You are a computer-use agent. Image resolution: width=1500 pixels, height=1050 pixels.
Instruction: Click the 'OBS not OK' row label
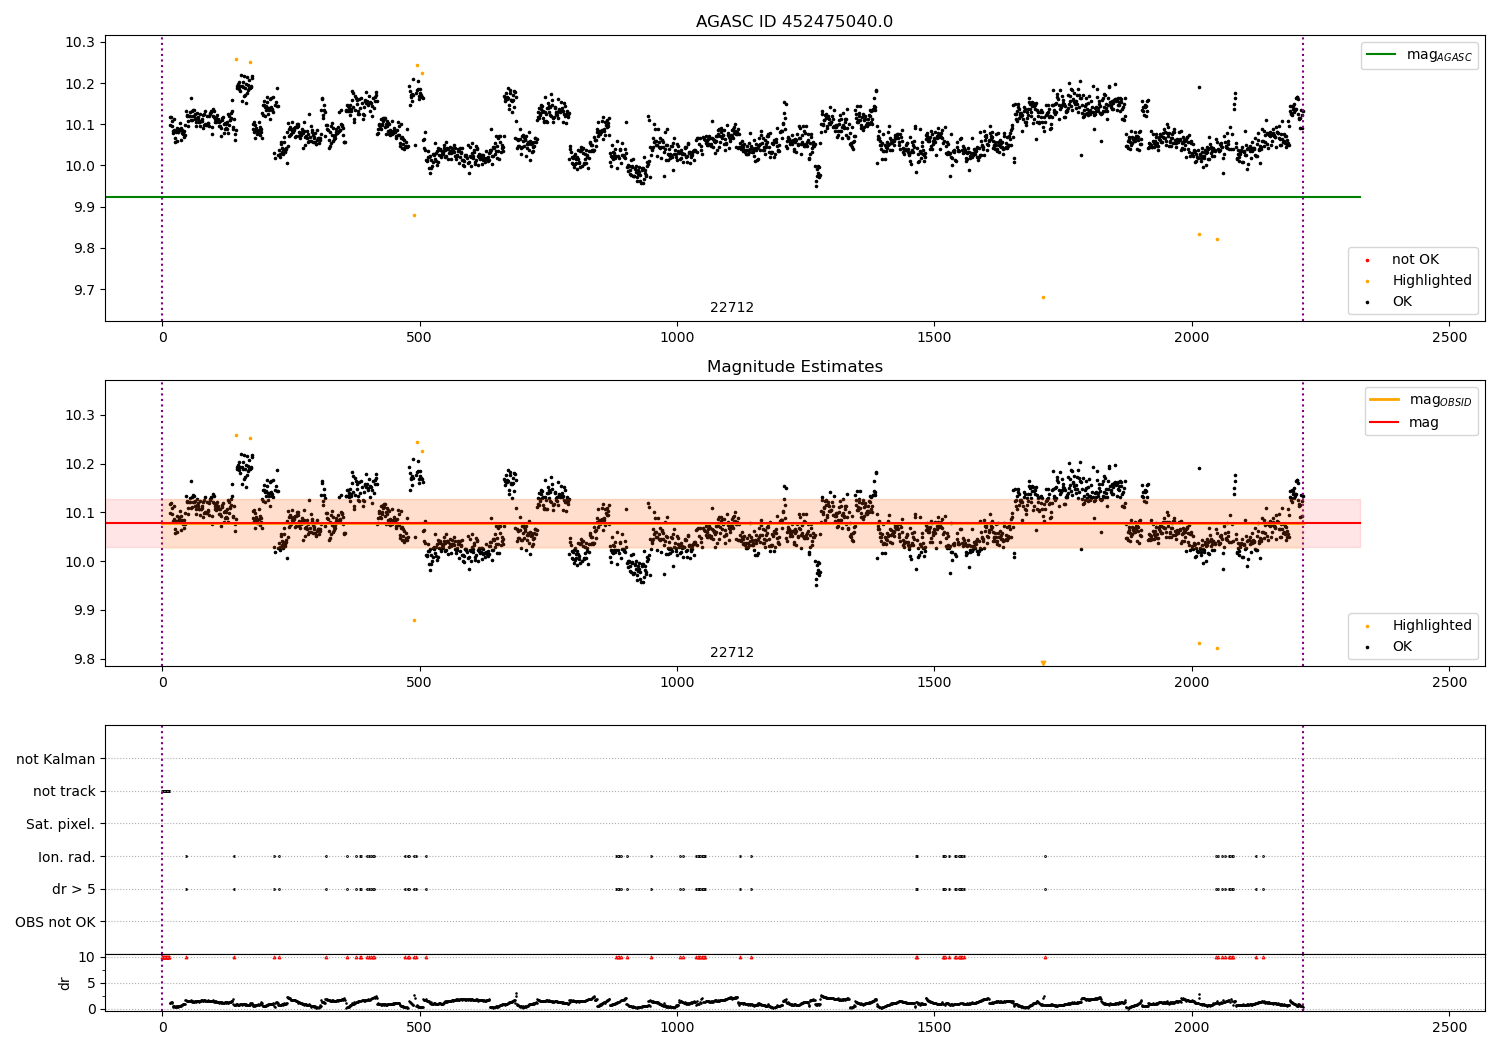tap(55, 922)
